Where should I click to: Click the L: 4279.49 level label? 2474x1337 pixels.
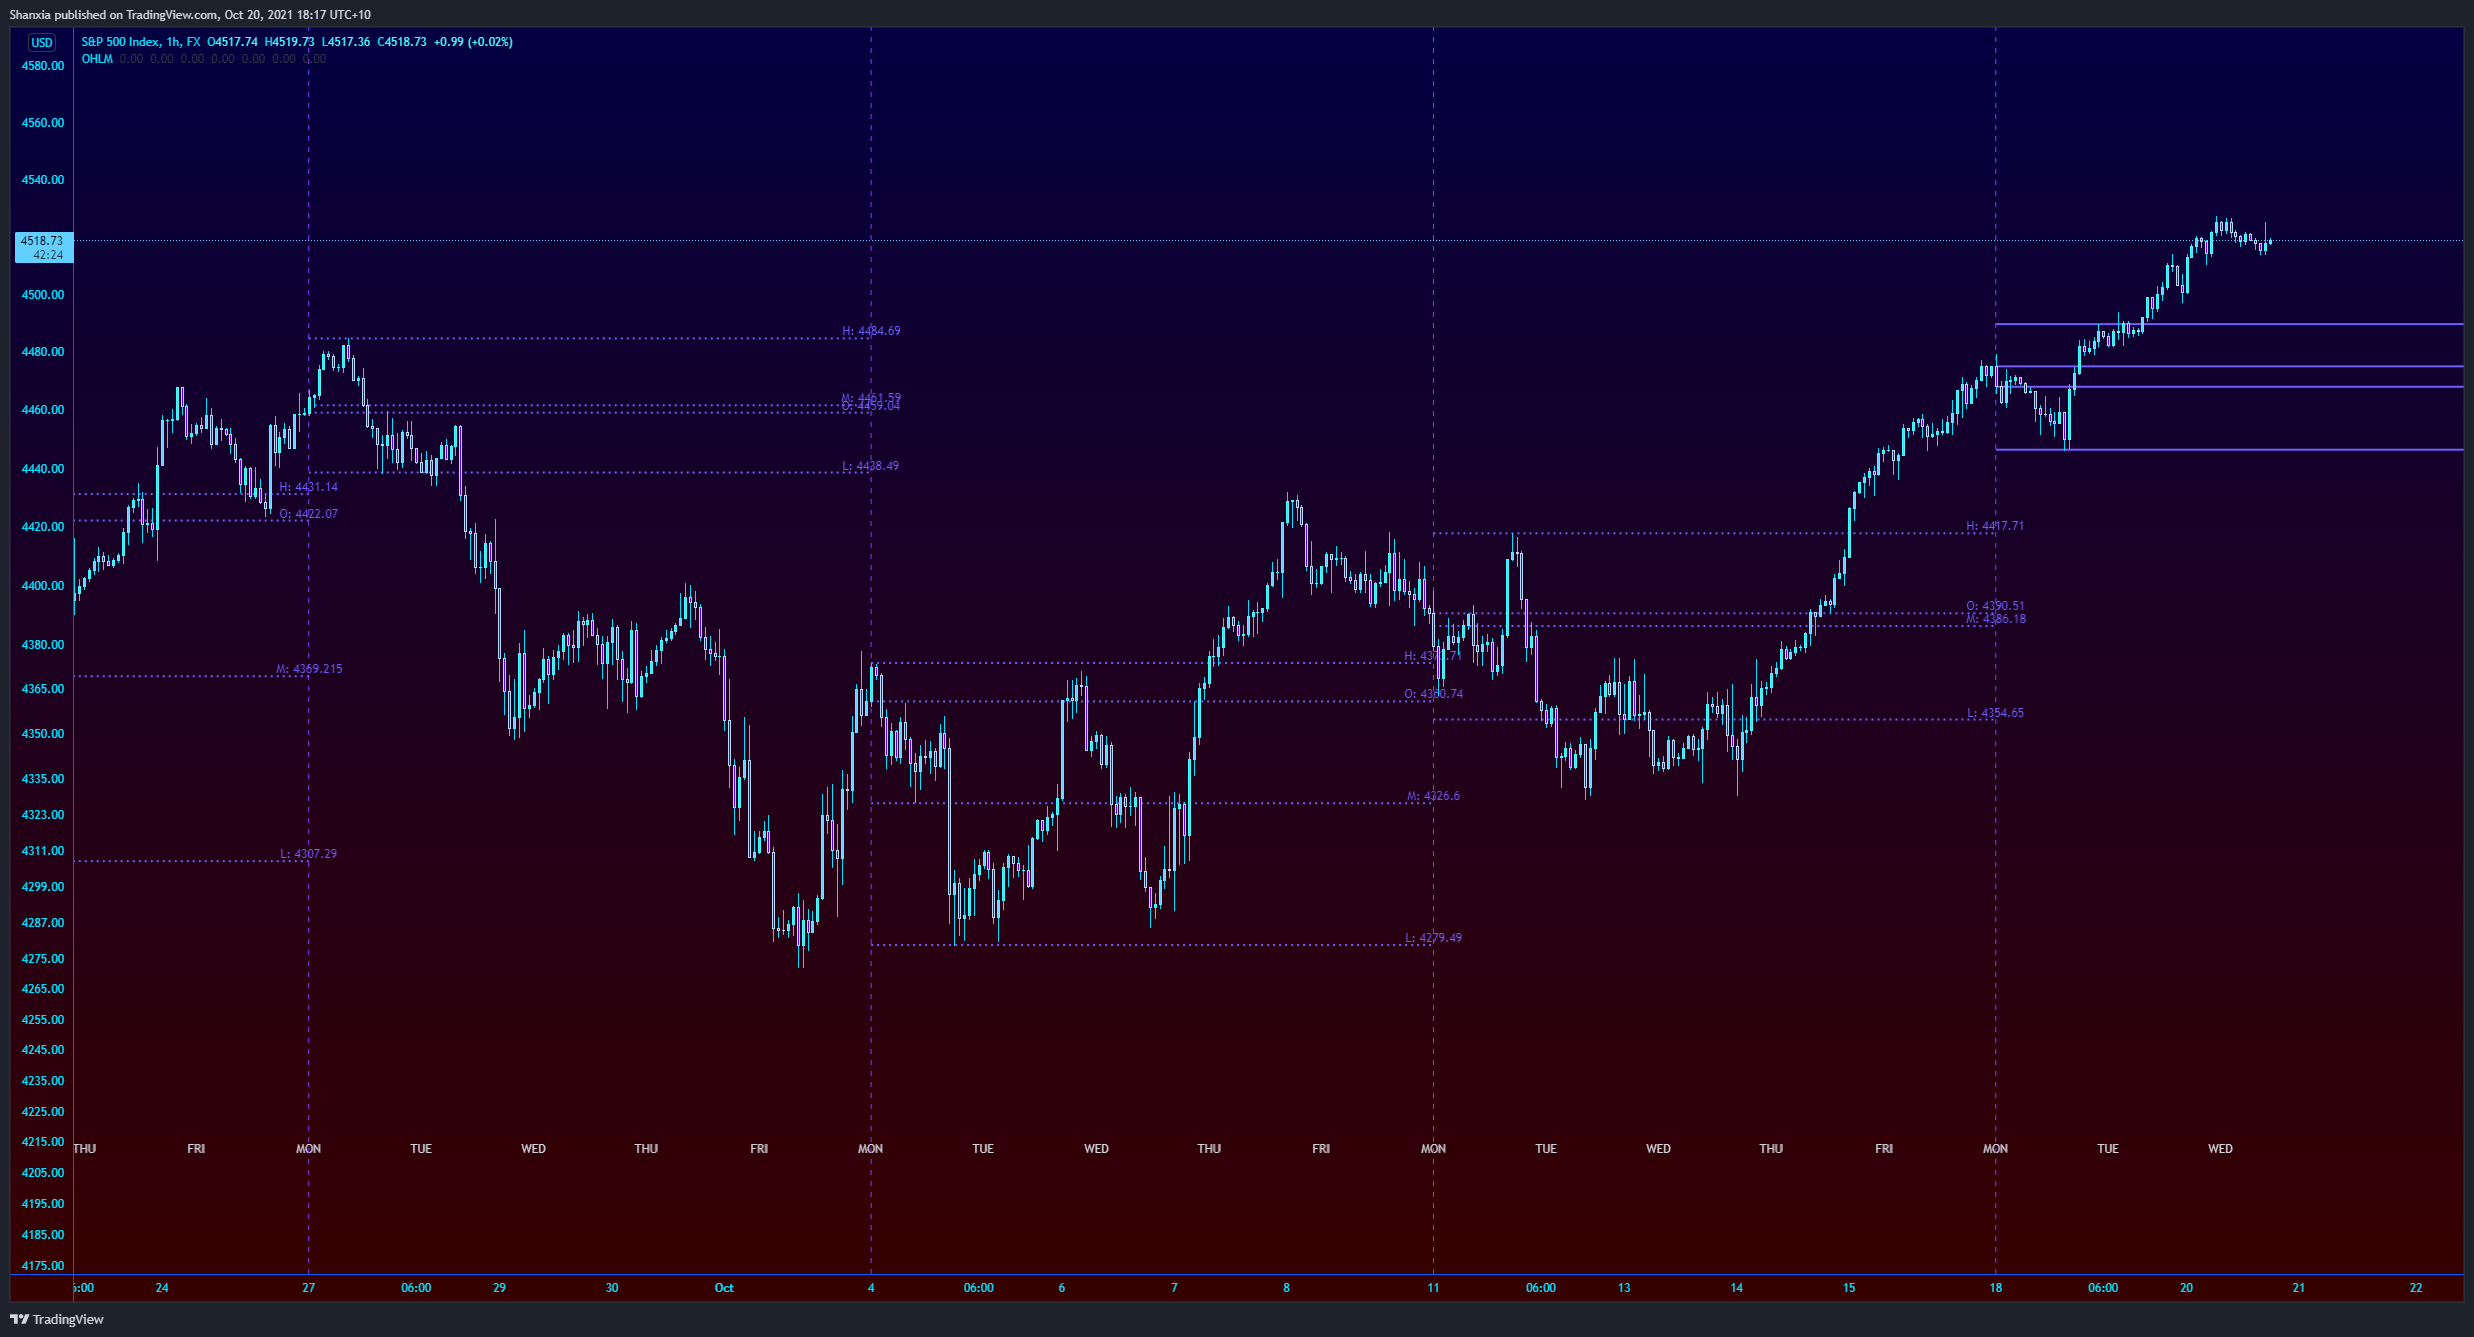[1433, 938]
